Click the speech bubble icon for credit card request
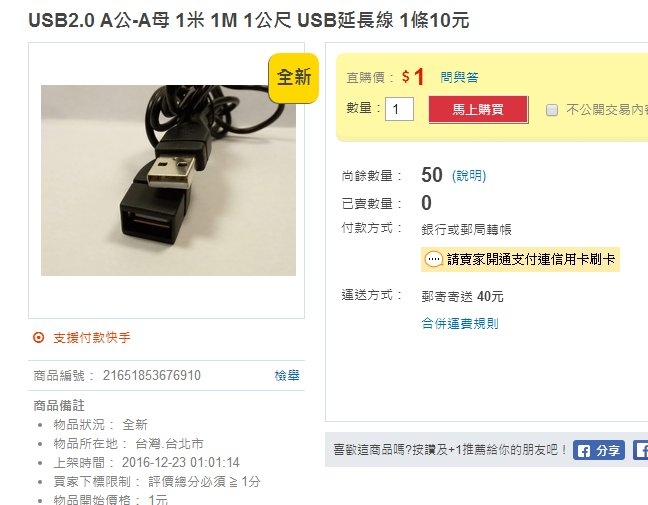Image resolution: width=648 pixels, height=505 pixels. coord(434,260)
